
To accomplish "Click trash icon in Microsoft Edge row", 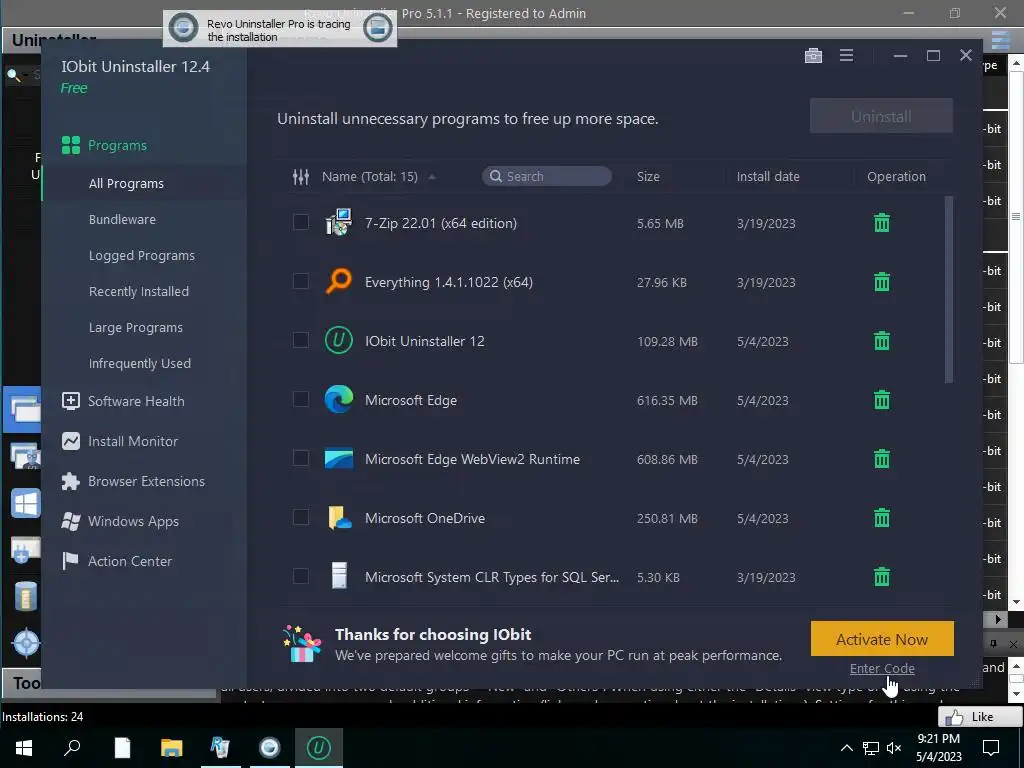I will point(882,400).
